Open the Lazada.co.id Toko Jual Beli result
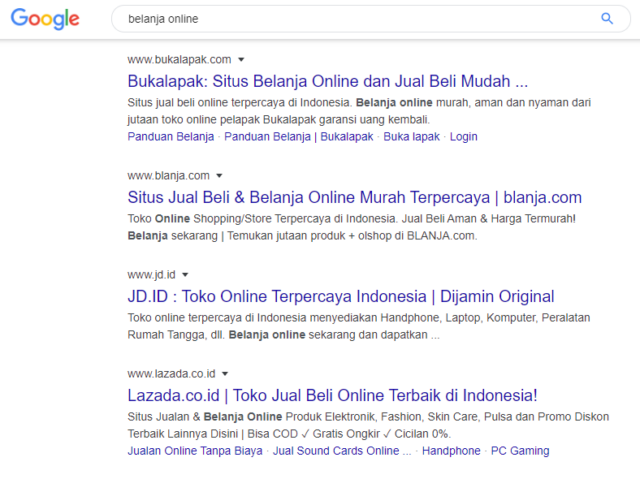This screenshot has width=640, height=479. [x=333, y=395]
